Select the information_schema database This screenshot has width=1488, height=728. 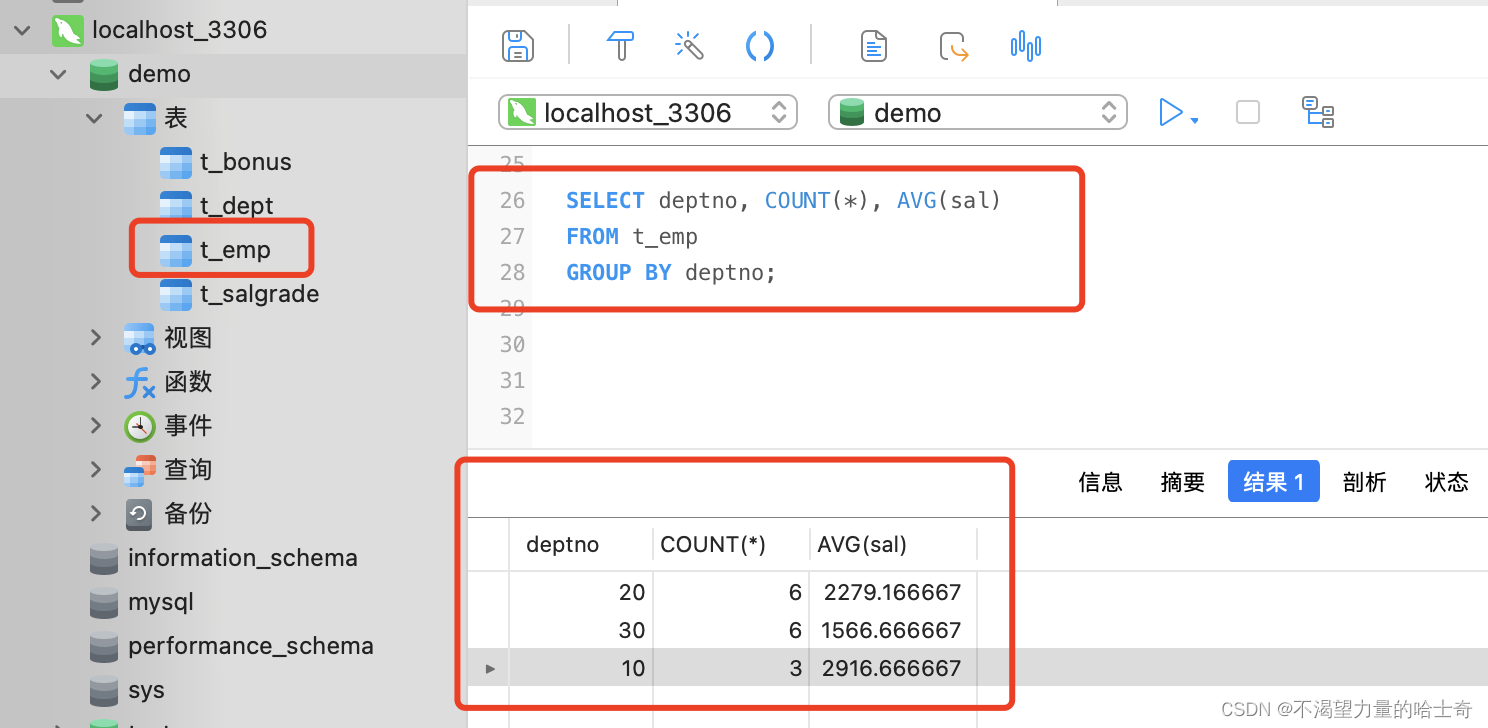[x=242, y=558]
